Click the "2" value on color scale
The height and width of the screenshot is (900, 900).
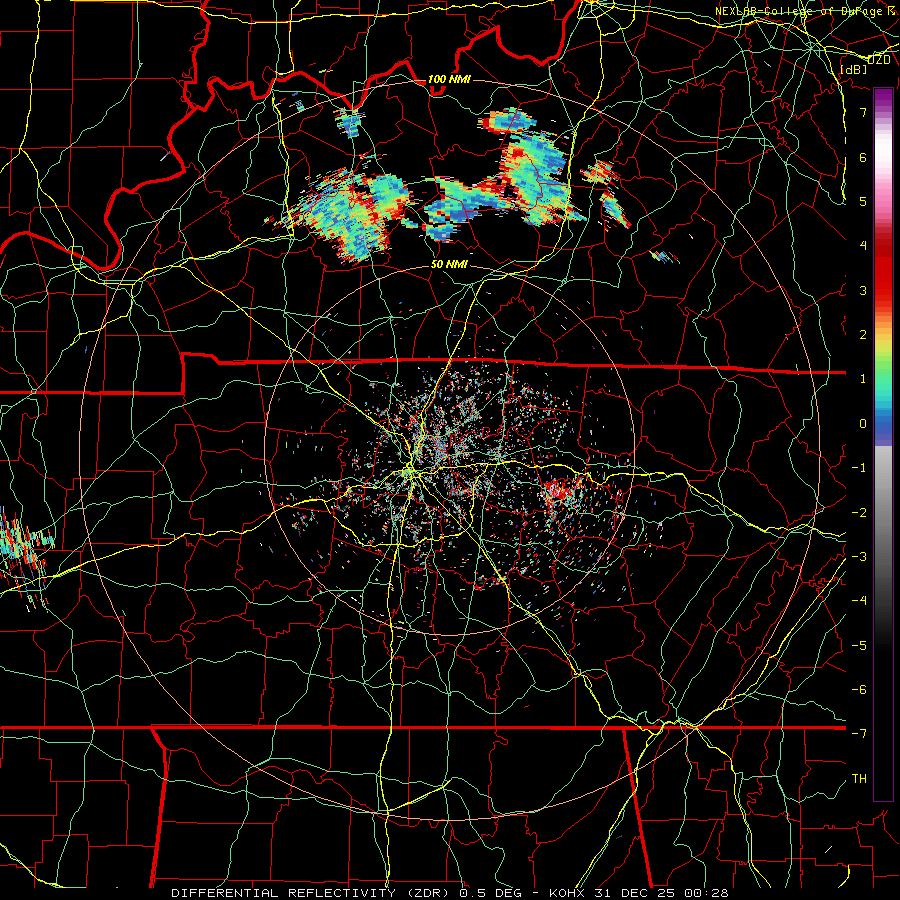click(x=863, y=335)
